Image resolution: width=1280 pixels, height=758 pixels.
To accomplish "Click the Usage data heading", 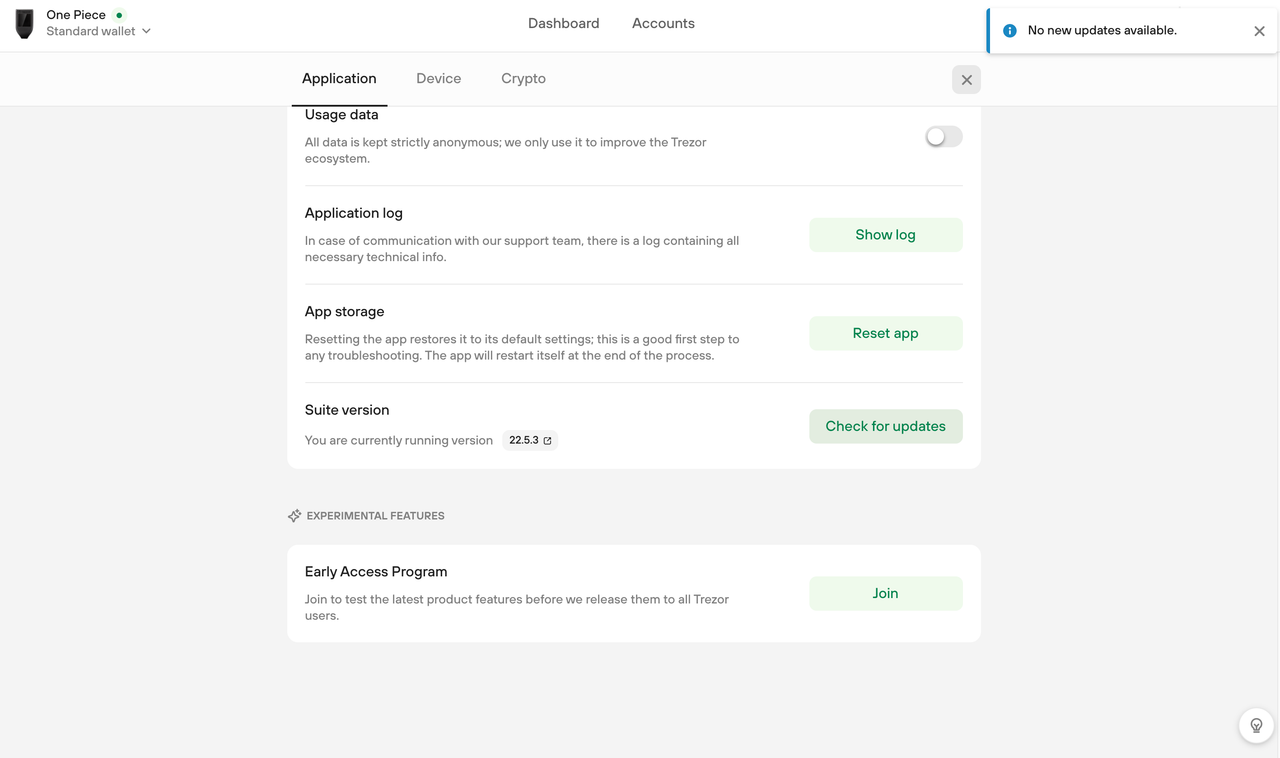I will tap(341, 115).
